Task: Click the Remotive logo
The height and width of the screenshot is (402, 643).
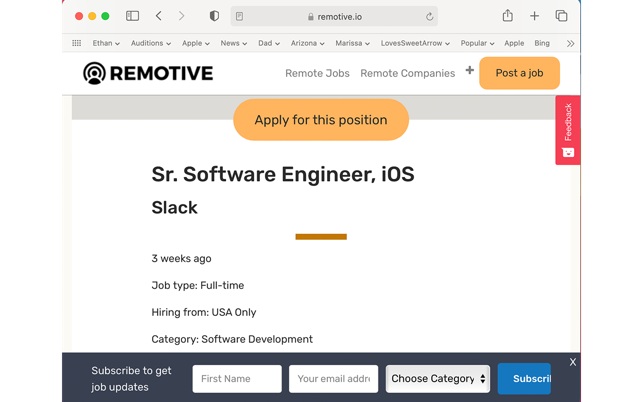Action: tap(148, 73)
